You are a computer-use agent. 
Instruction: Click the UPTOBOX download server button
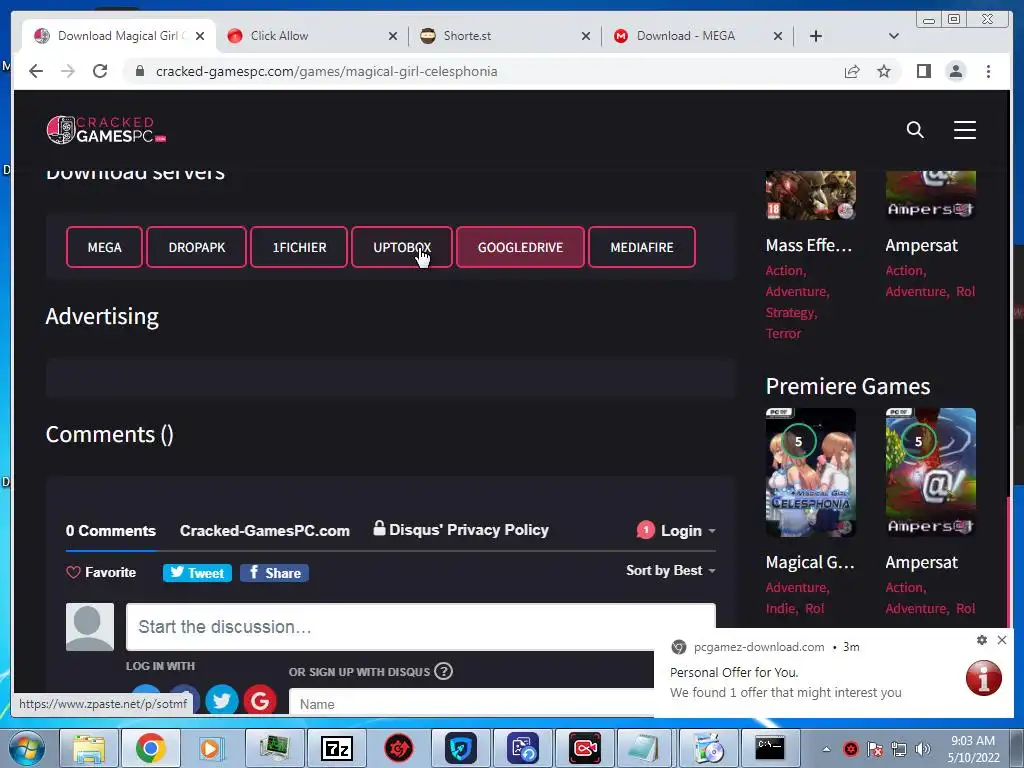coord(402,248)
